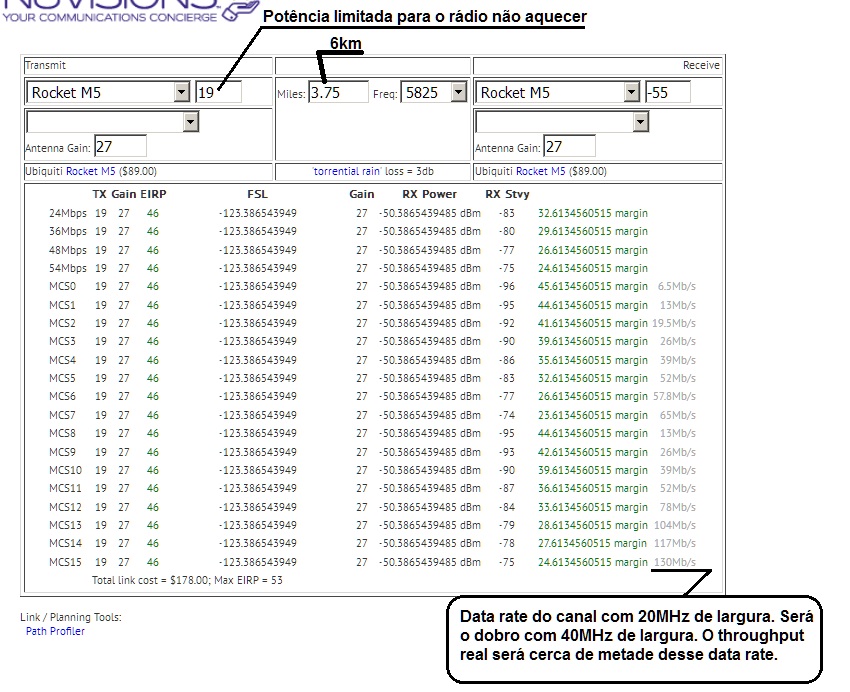The width and height of the screenshot is (850, 692).
Task: Click the Receive Antenna Gain field
Action: 569,146
